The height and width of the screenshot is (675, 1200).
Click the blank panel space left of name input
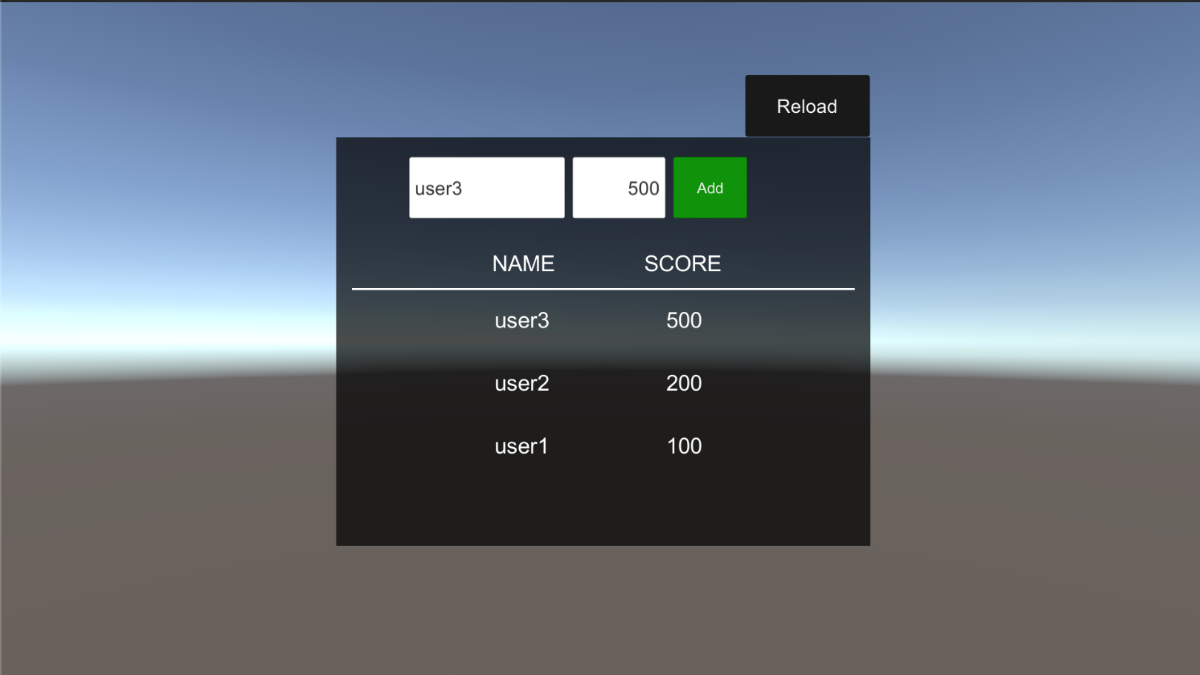[x=372, y=188]
